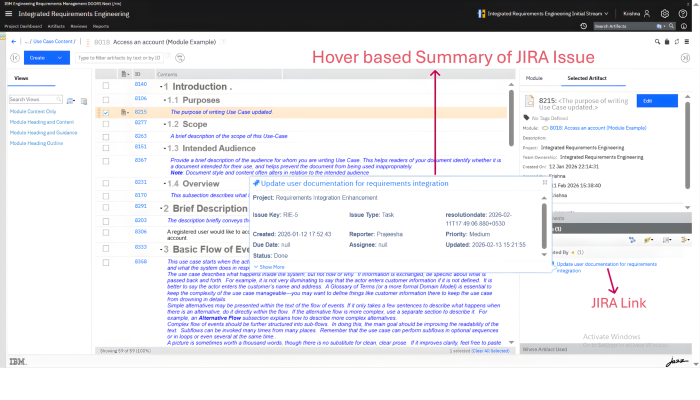Viewport: 700px width, 400px height.
Task: Check the checkbox for artifact 8140
Action: tap(106, 87)
